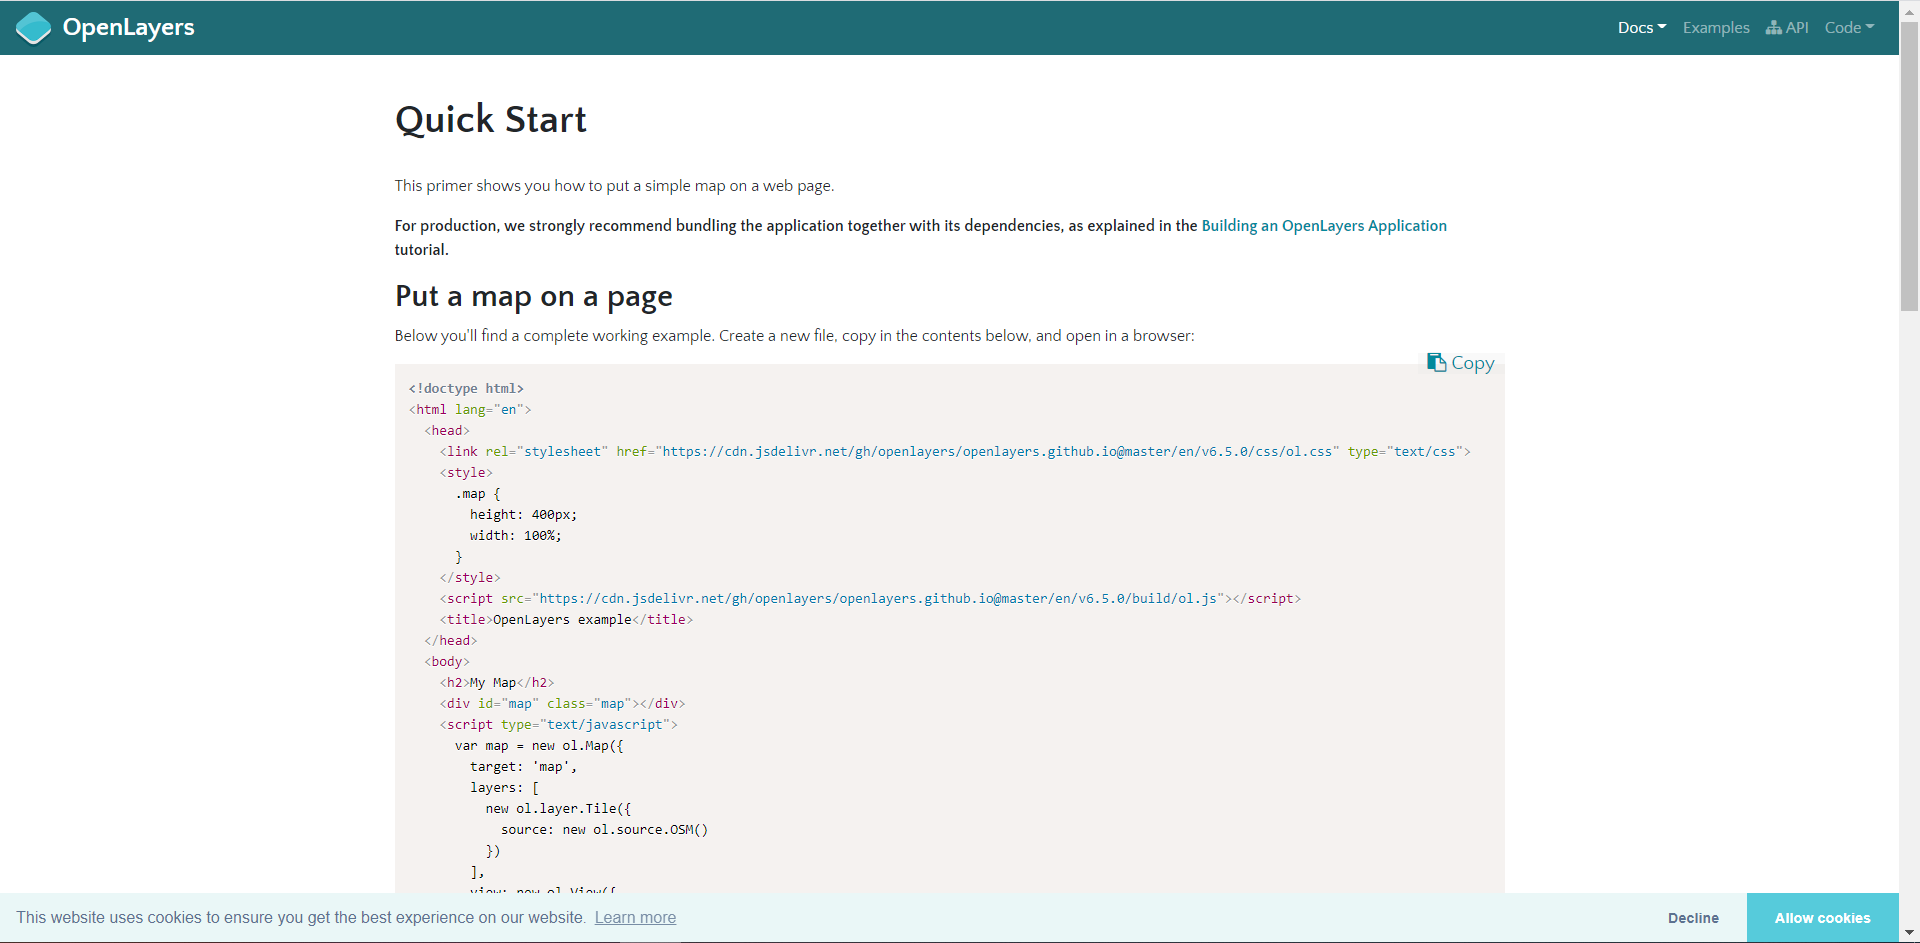
Task: Expand the Docs dropdown menu
Action: tap(1642, 28)
